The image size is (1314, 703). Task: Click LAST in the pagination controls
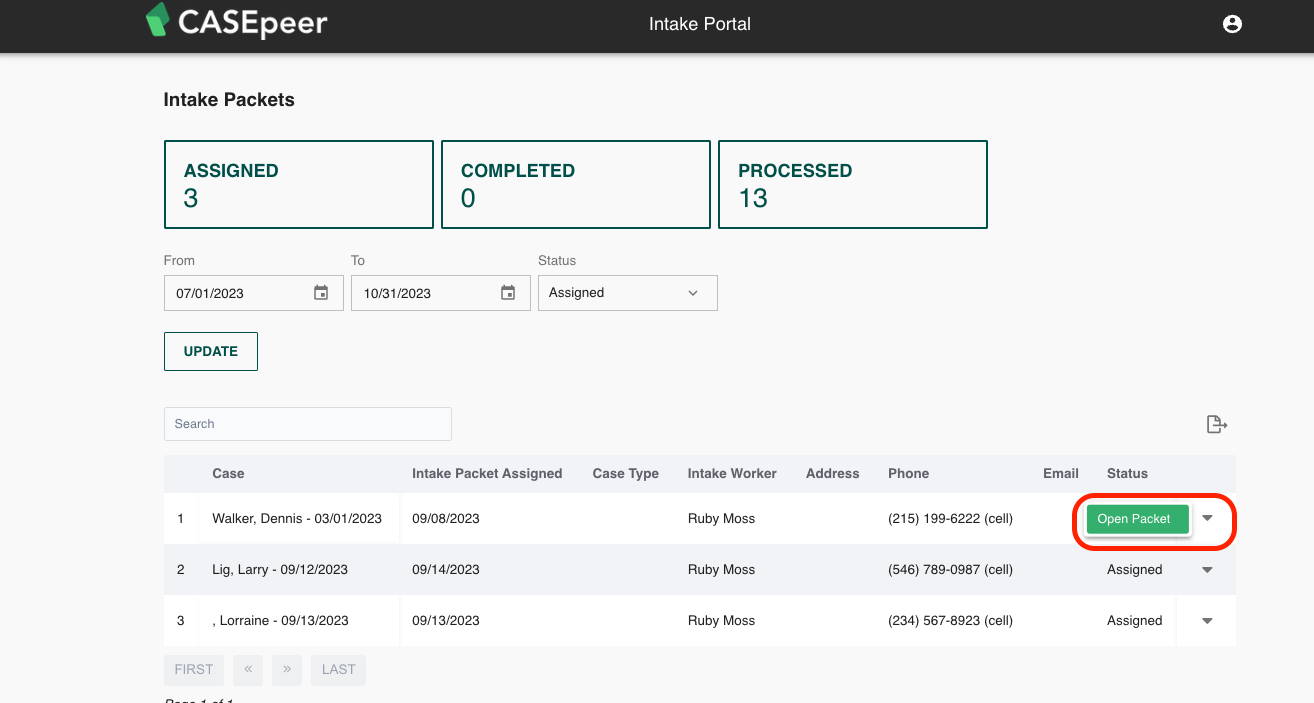coord(338,670)
